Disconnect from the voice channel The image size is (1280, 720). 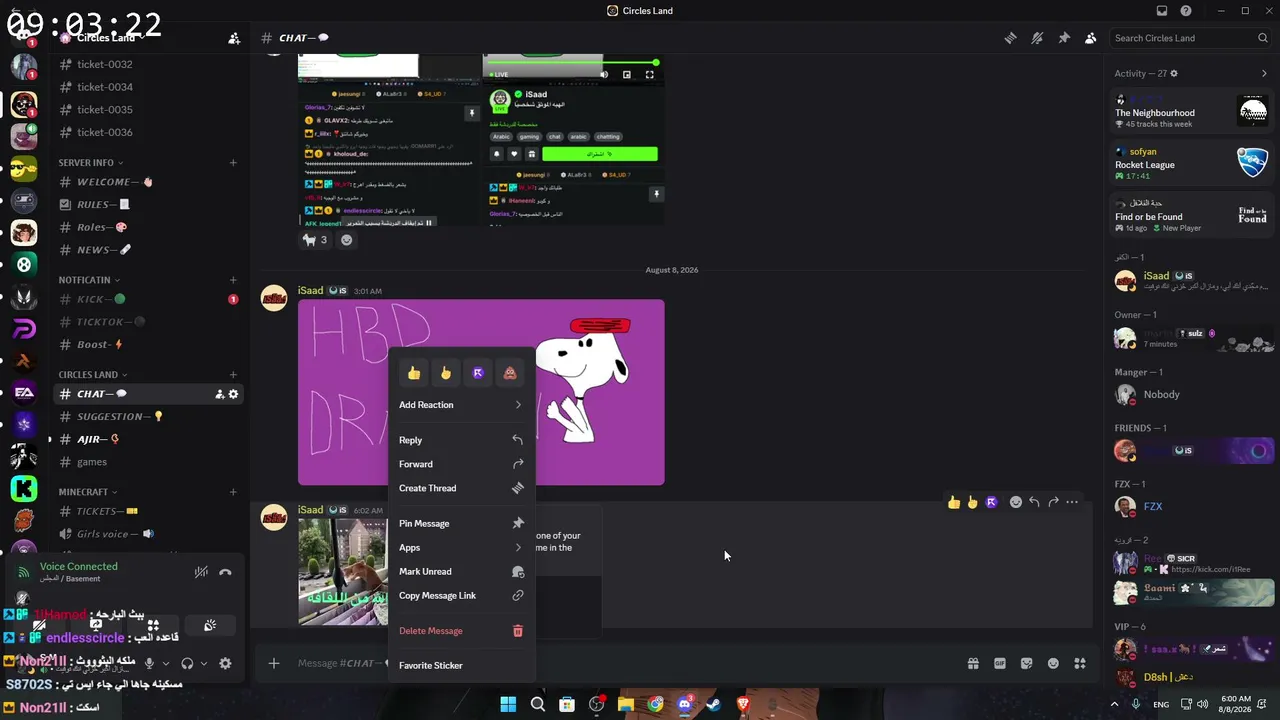[x=225, y=572]
